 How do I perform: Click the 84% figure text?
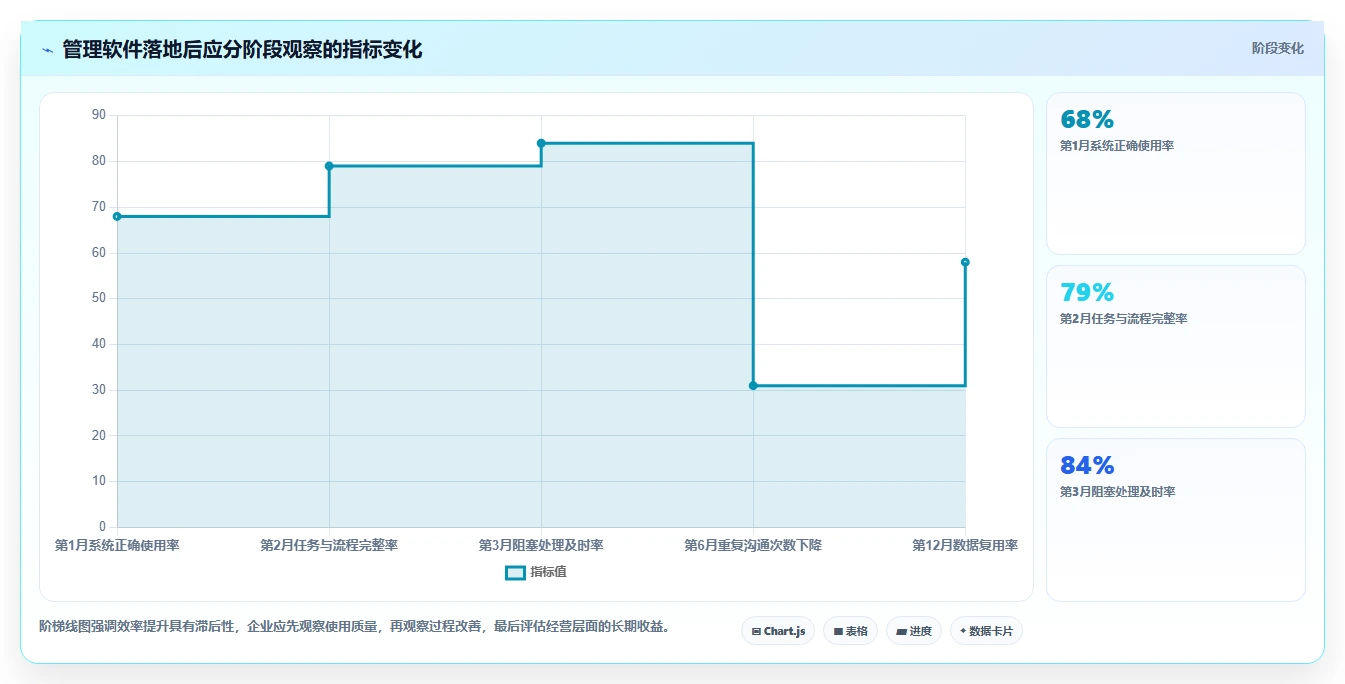(1087, 466)
